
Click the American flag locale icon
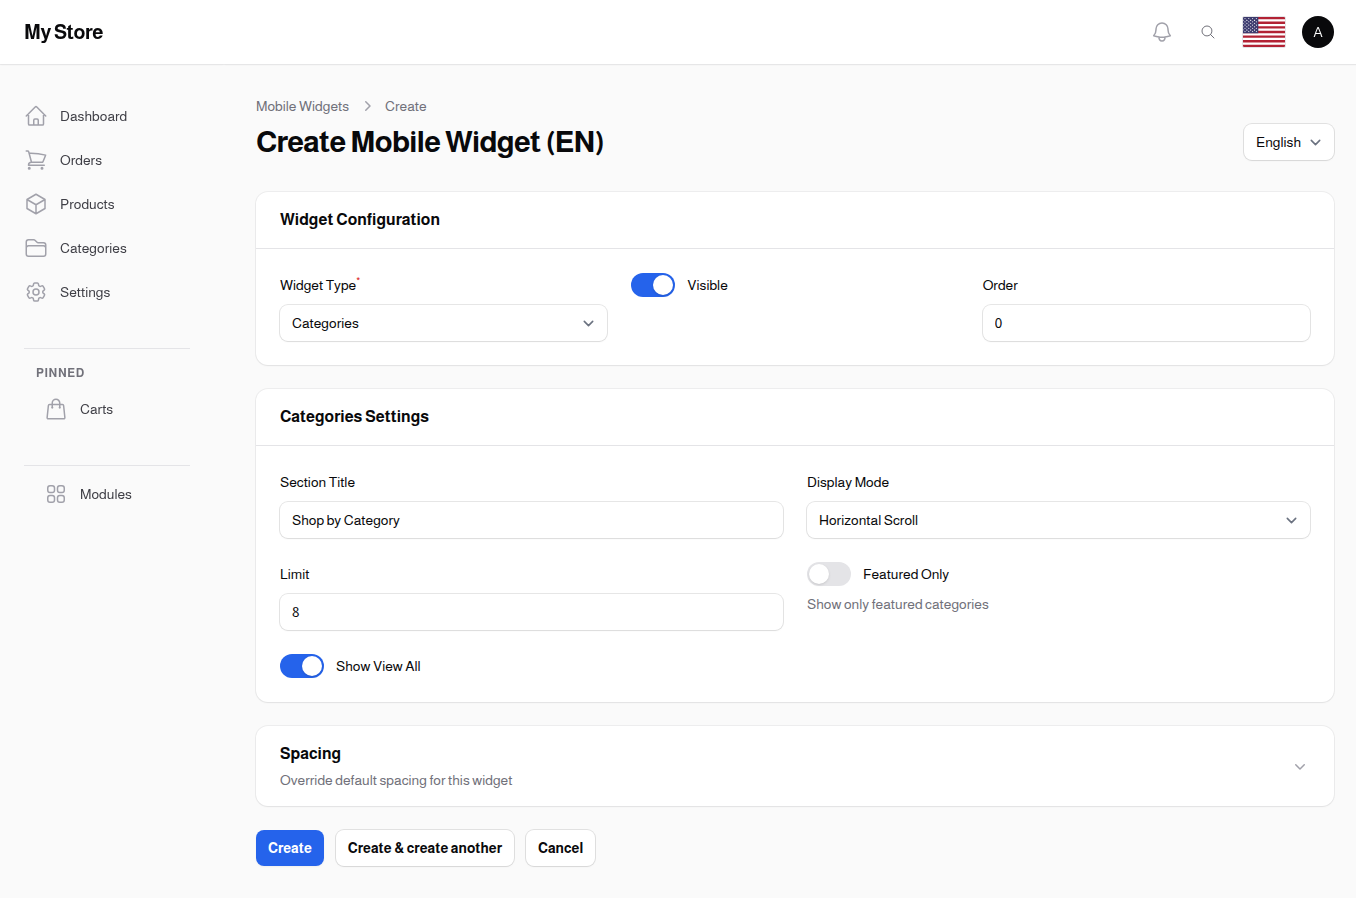(1263, 31)
